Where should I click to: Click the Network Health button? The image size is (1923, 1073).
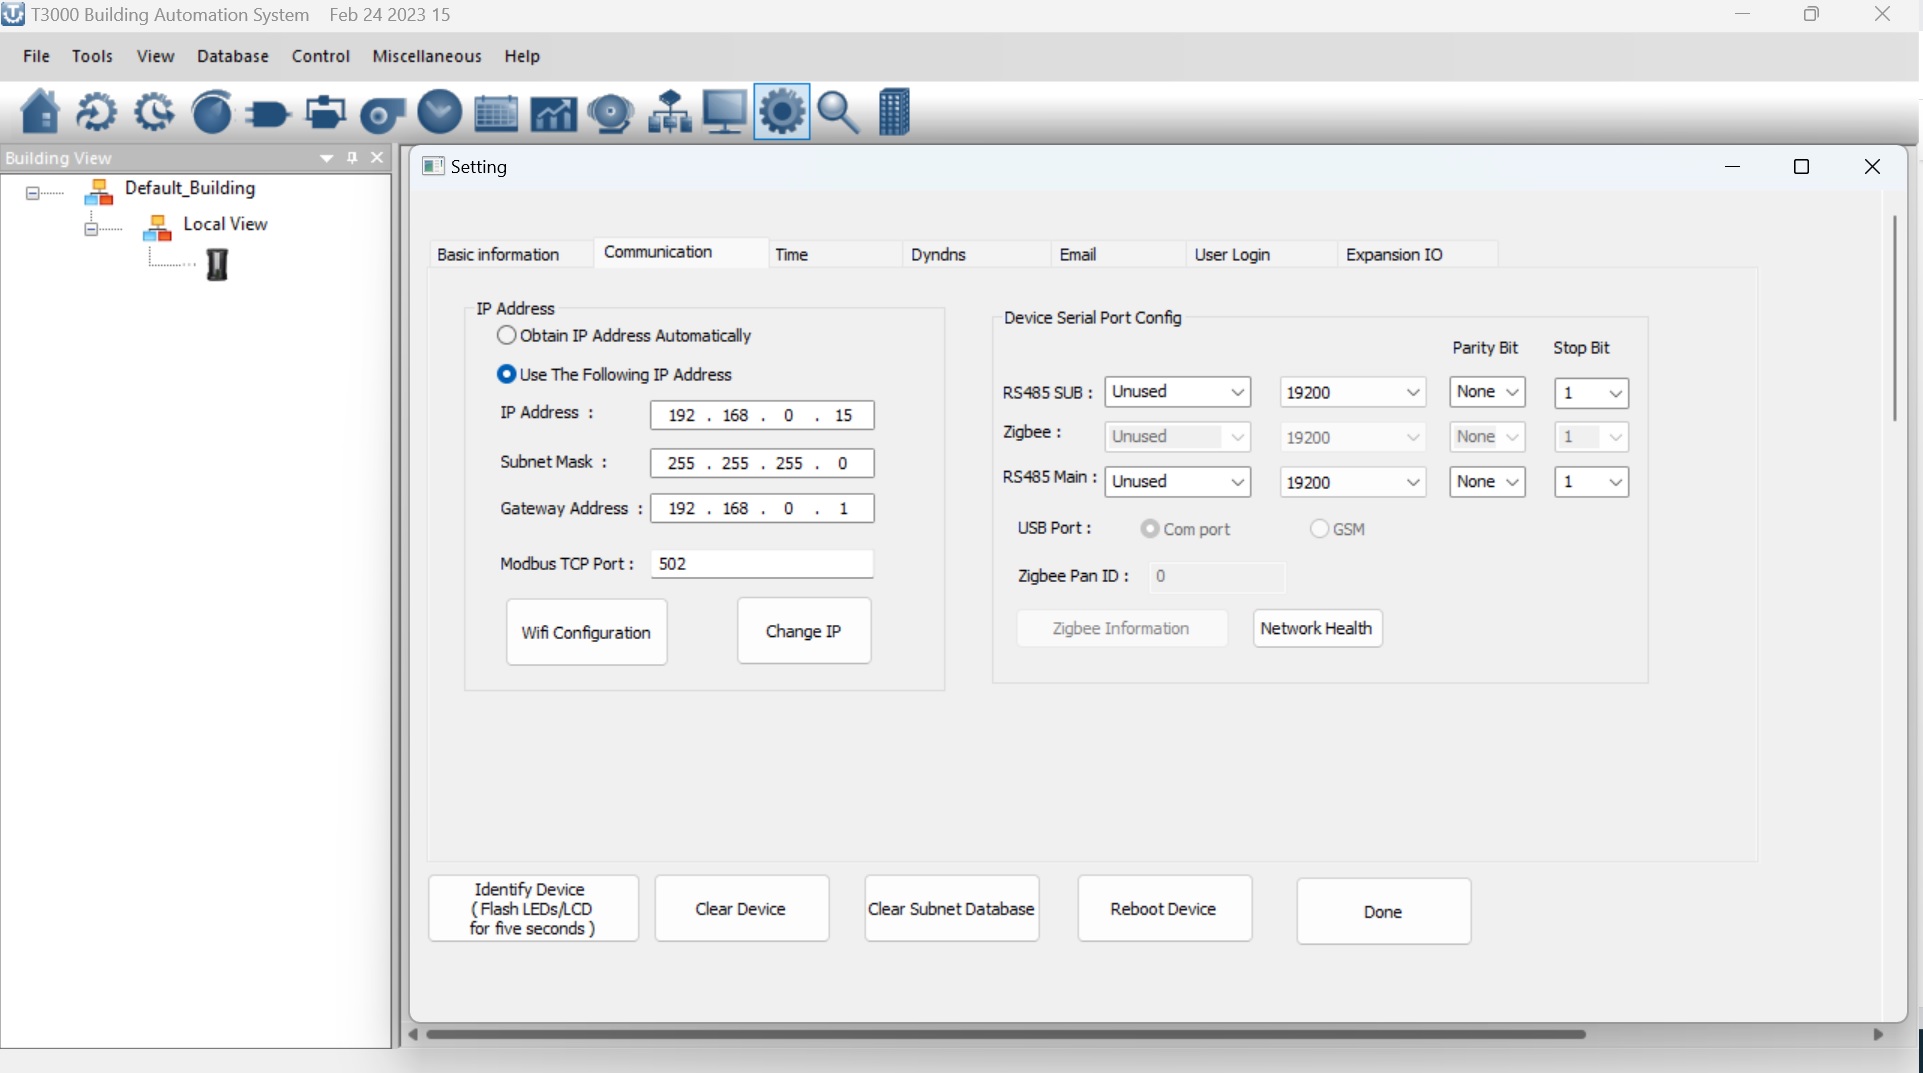[x=1316, y=628]
